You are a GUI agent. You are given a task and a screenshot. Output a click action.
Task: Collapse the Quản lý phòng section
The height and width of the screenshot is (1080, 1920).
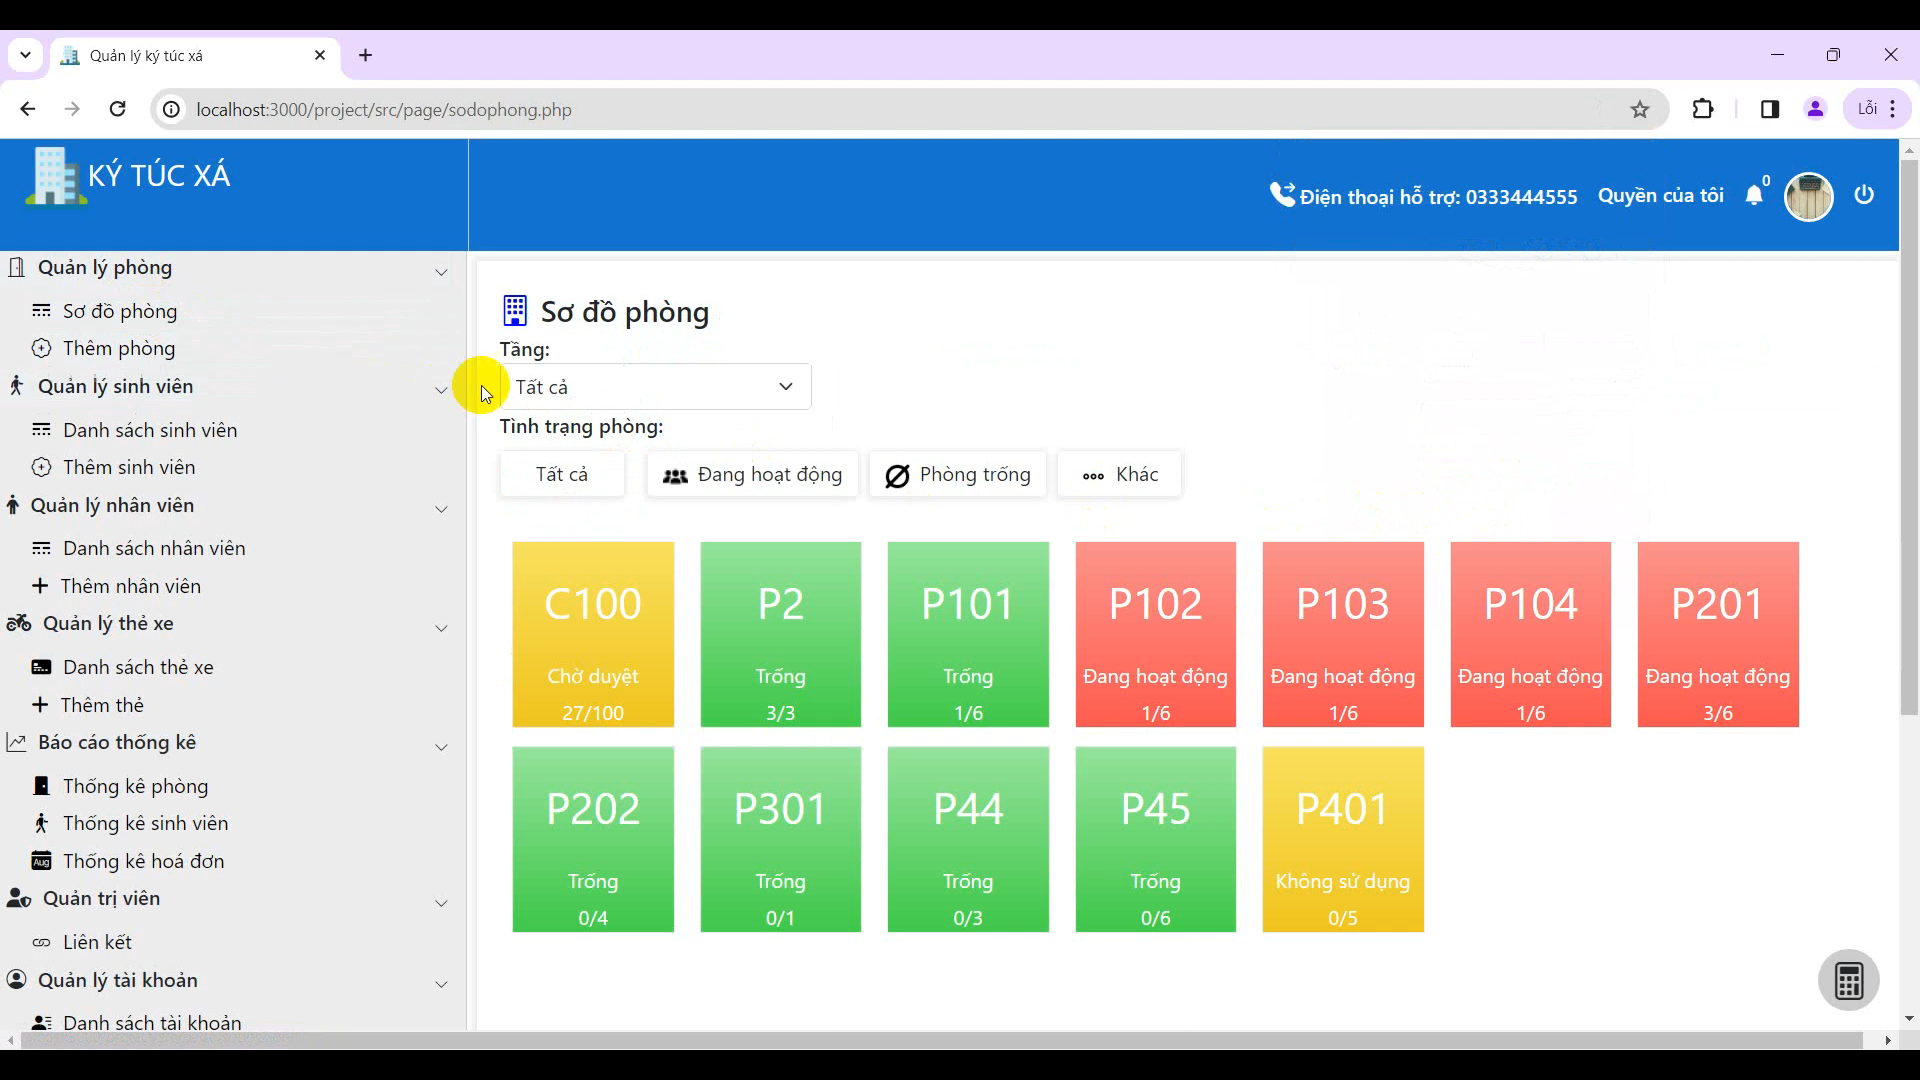click(441, 272)
